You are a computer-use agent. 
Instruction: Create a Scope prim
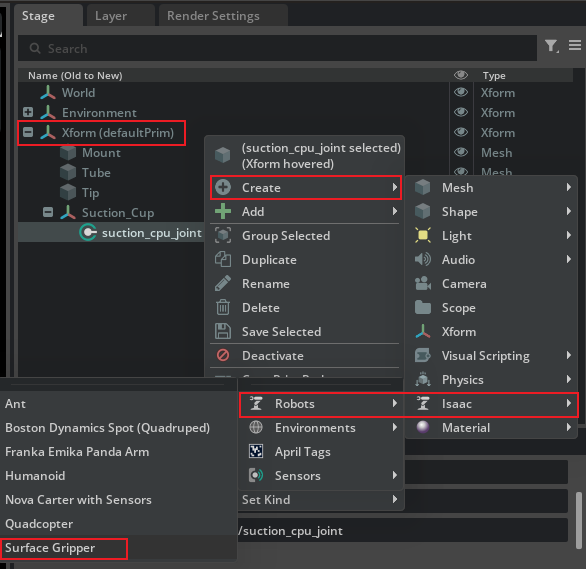pos(491,307)
